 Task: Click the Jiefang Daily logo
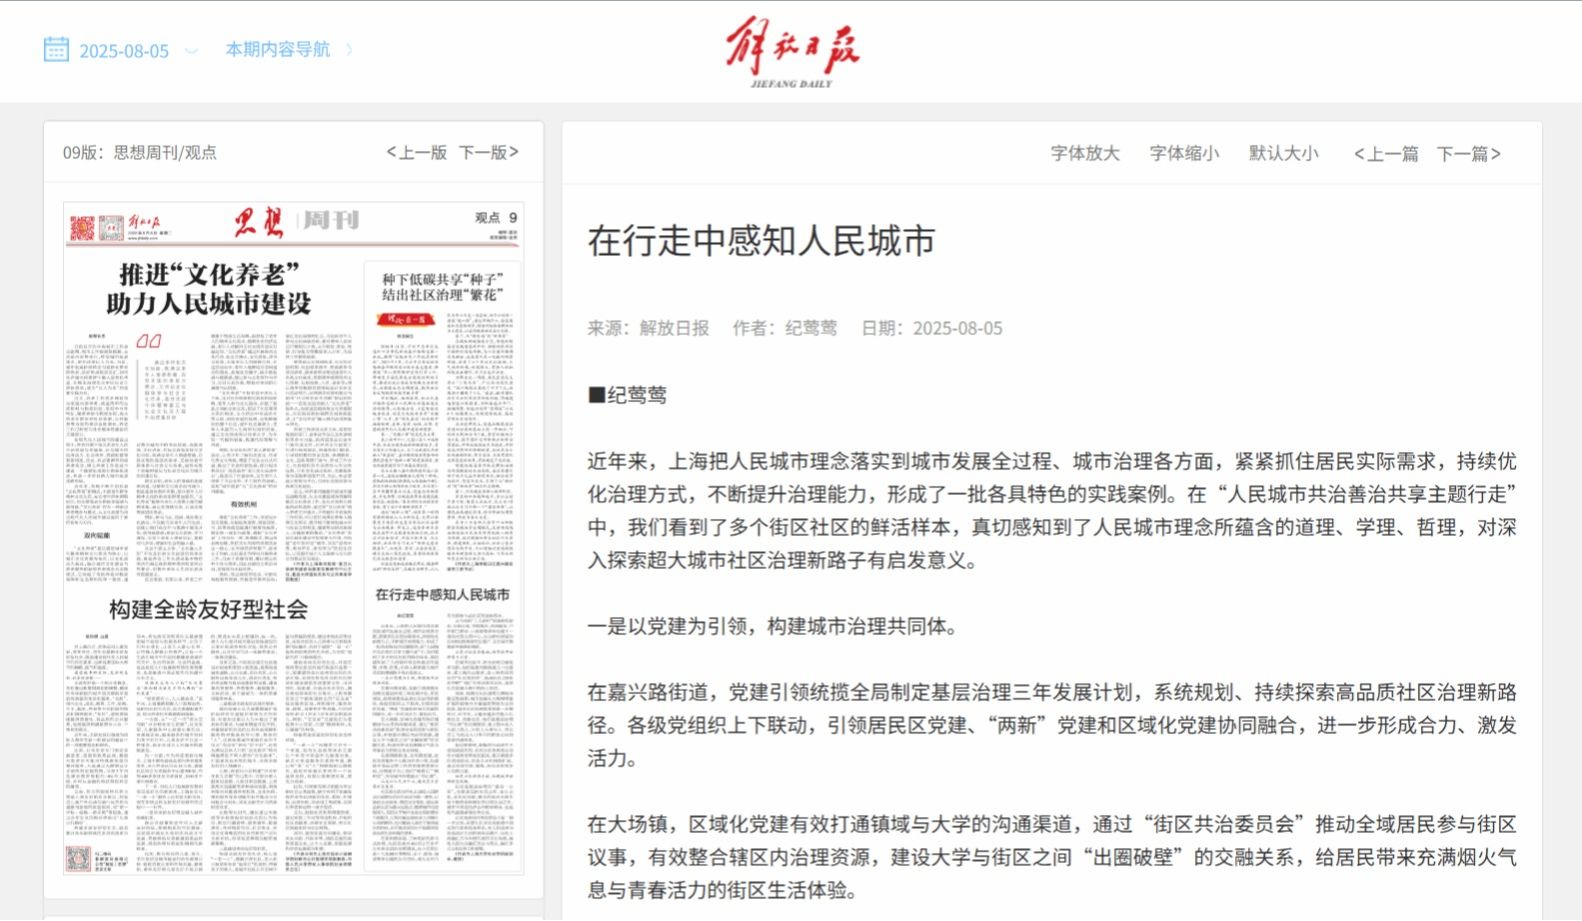(x=792, y=54)
